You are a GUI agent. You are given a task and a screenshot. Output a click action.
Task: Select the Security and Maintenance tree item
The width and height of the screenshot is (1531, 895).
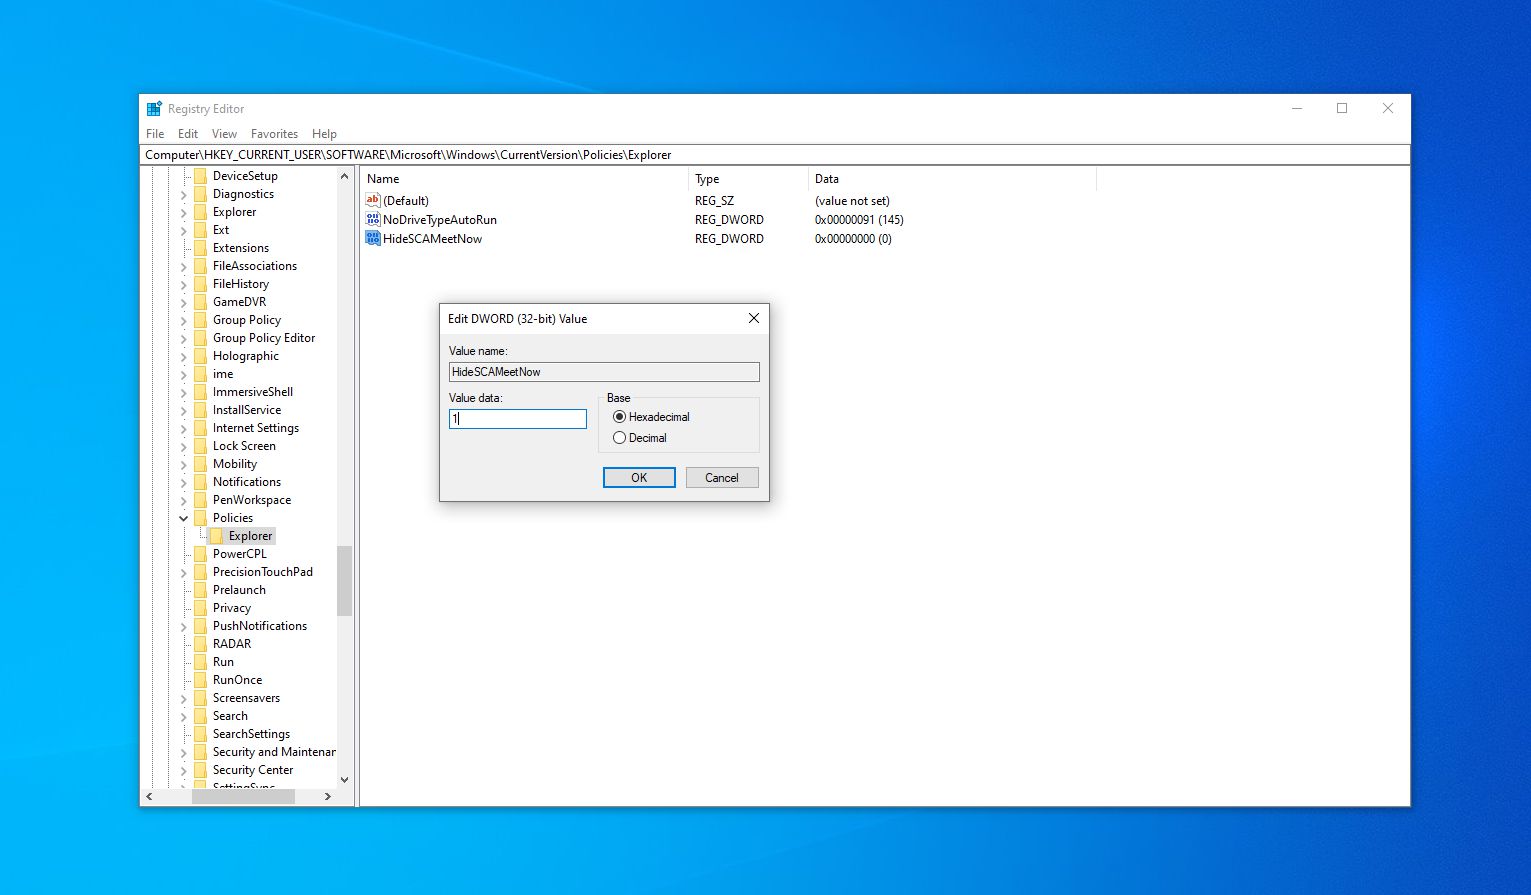pos(274,752)
